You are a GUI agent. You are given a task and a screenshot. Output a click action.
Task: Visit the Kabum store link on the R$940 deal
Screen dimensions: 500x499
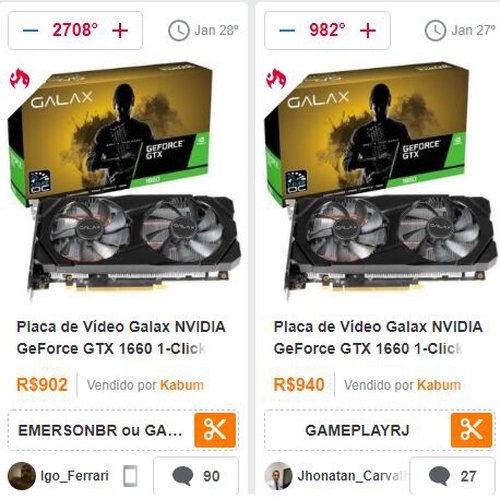point(439,385)
